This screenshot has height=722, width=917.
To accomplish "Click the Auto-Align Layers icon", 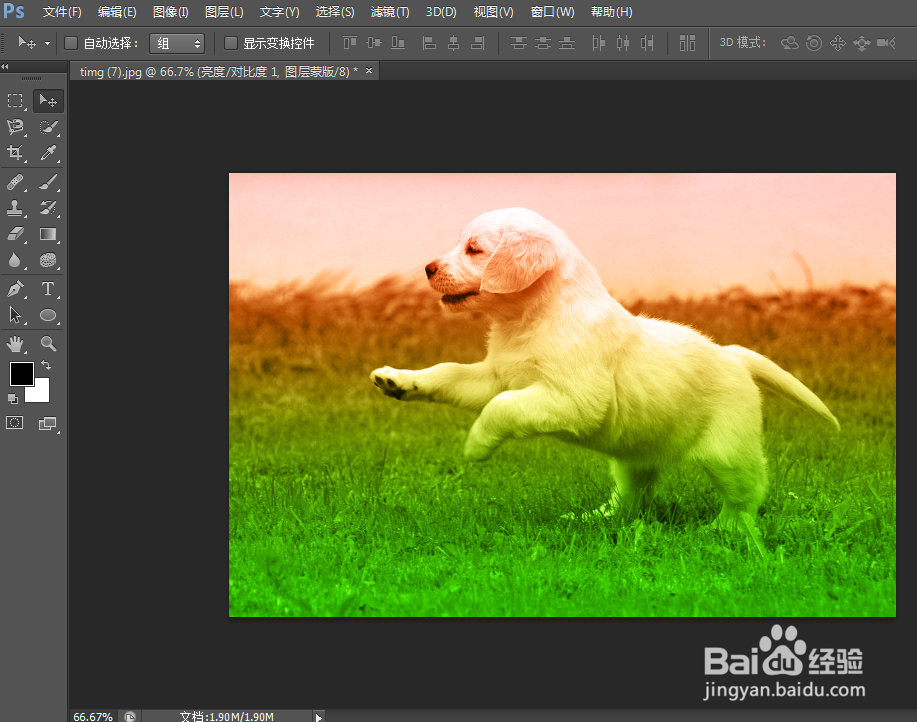I will (x=687, y=43).
